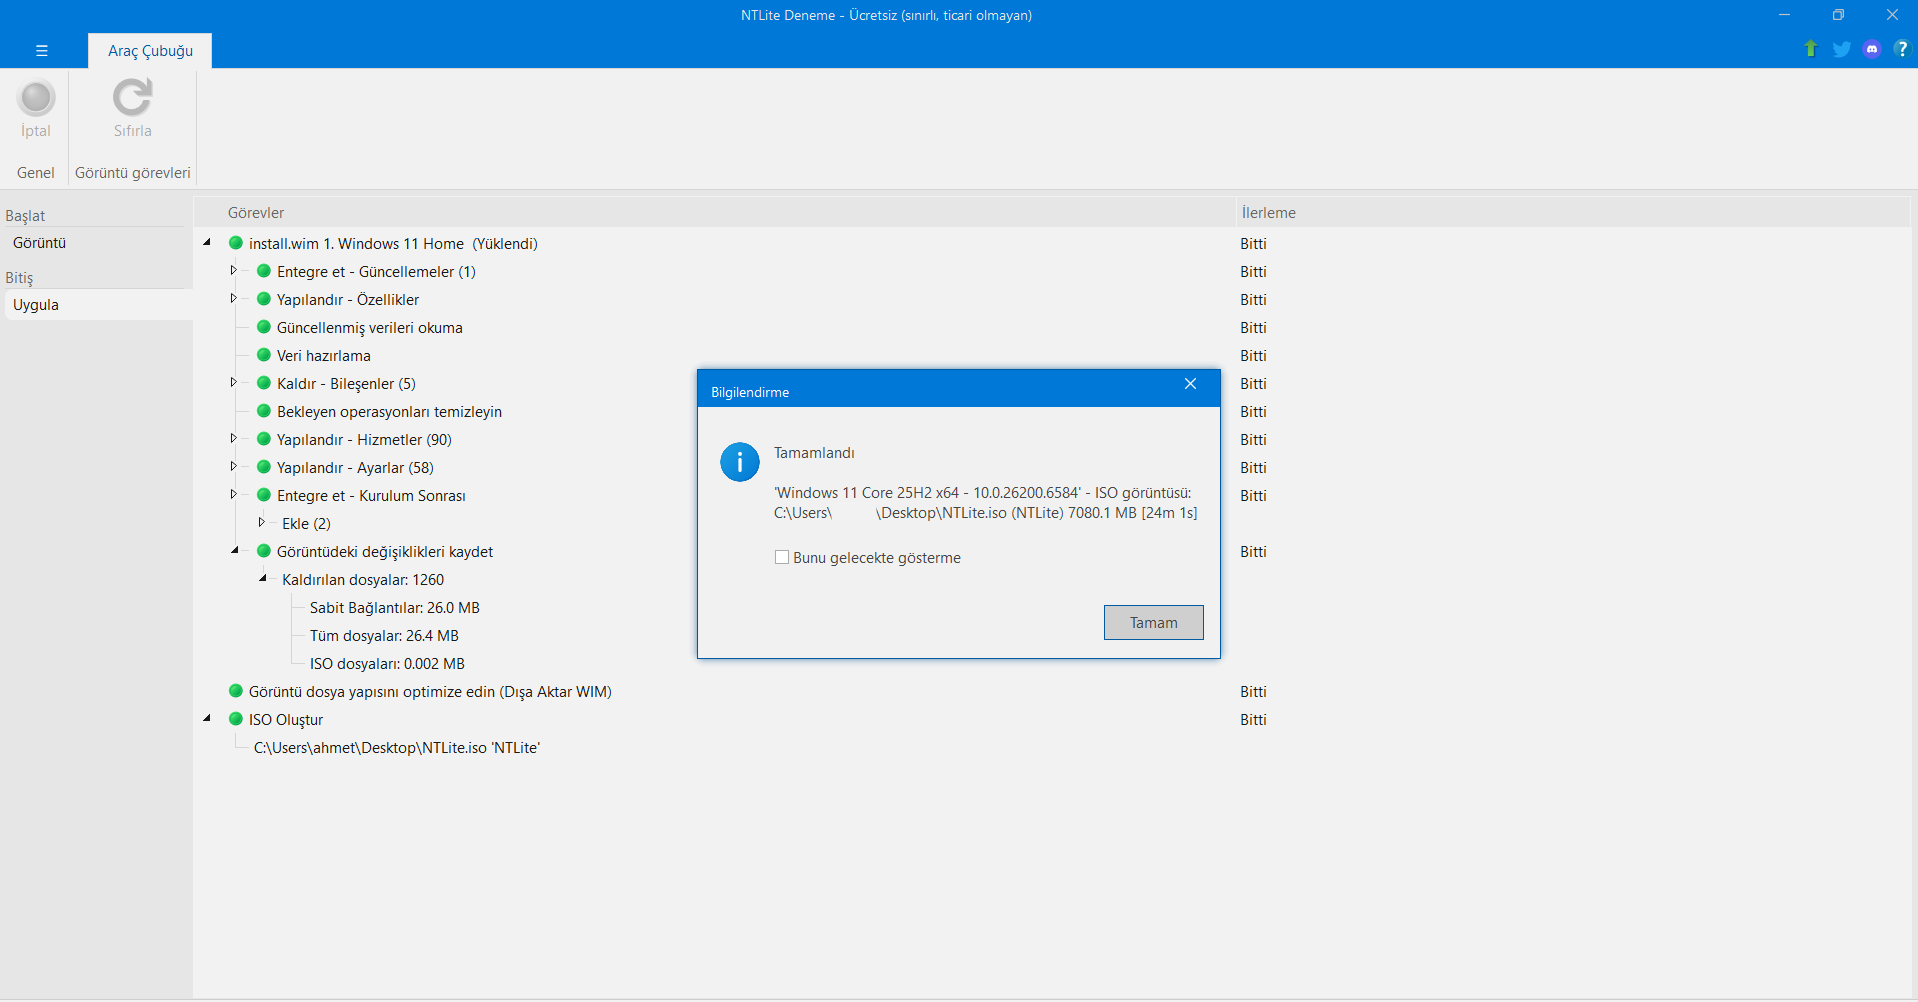Click green dot beside Veri hazırlama
The width and height of the screenshot is (1918, 1002).
[x=264, y=355]
